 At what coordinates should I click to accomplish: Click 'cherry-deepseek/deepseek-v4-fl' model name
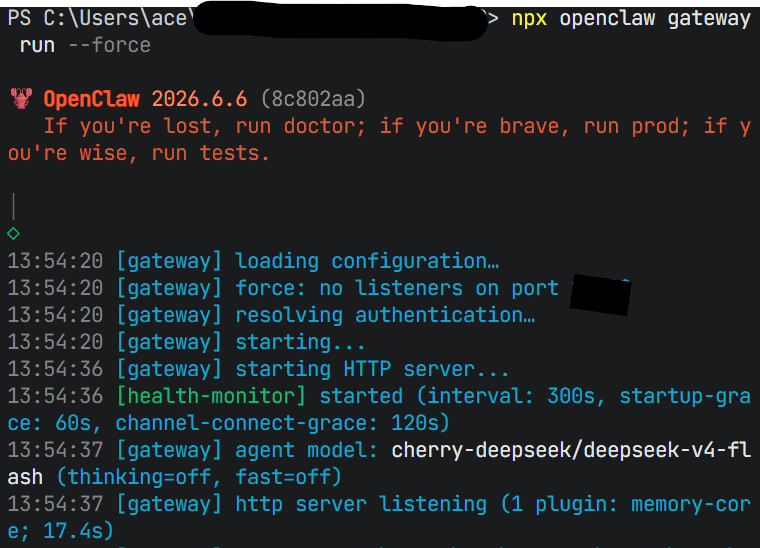tap(571, 451)
